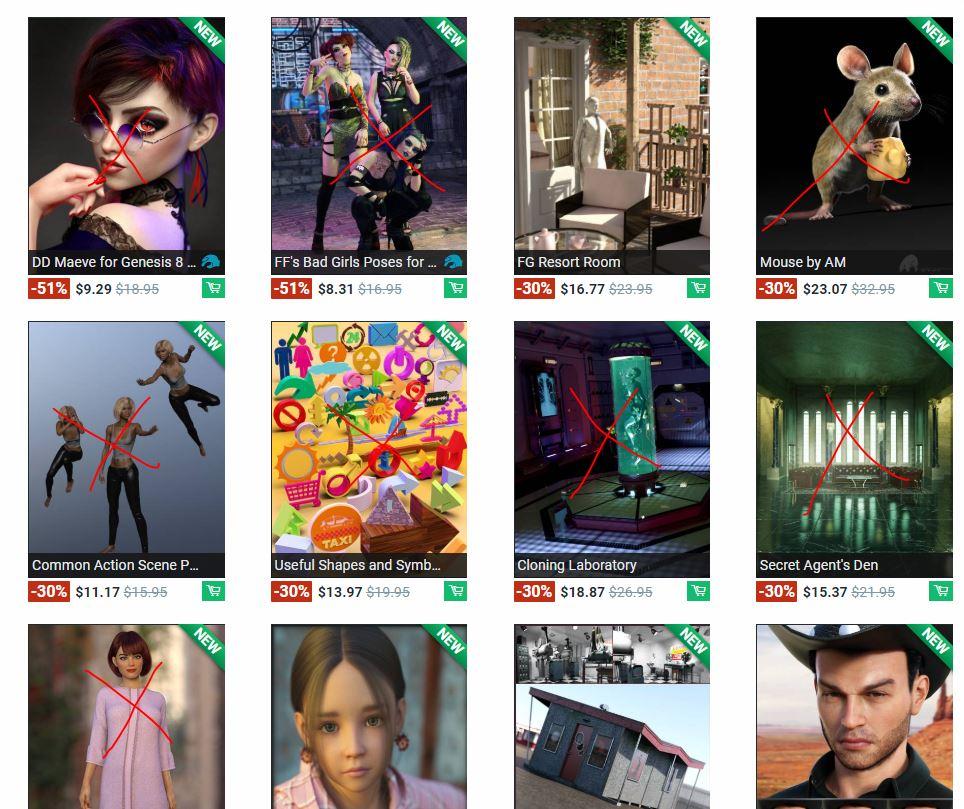The width and height of the screenshot is (964, 809).
Task: Open the Mouse by AM product link
Action: click(x=802, y=262)
